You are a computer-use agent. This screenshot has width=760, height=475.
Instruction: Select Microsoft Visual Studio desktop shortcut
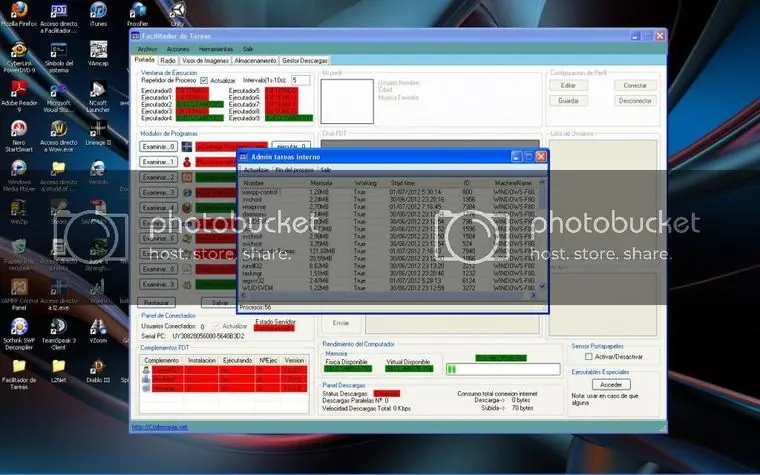[x=59, y=97]
